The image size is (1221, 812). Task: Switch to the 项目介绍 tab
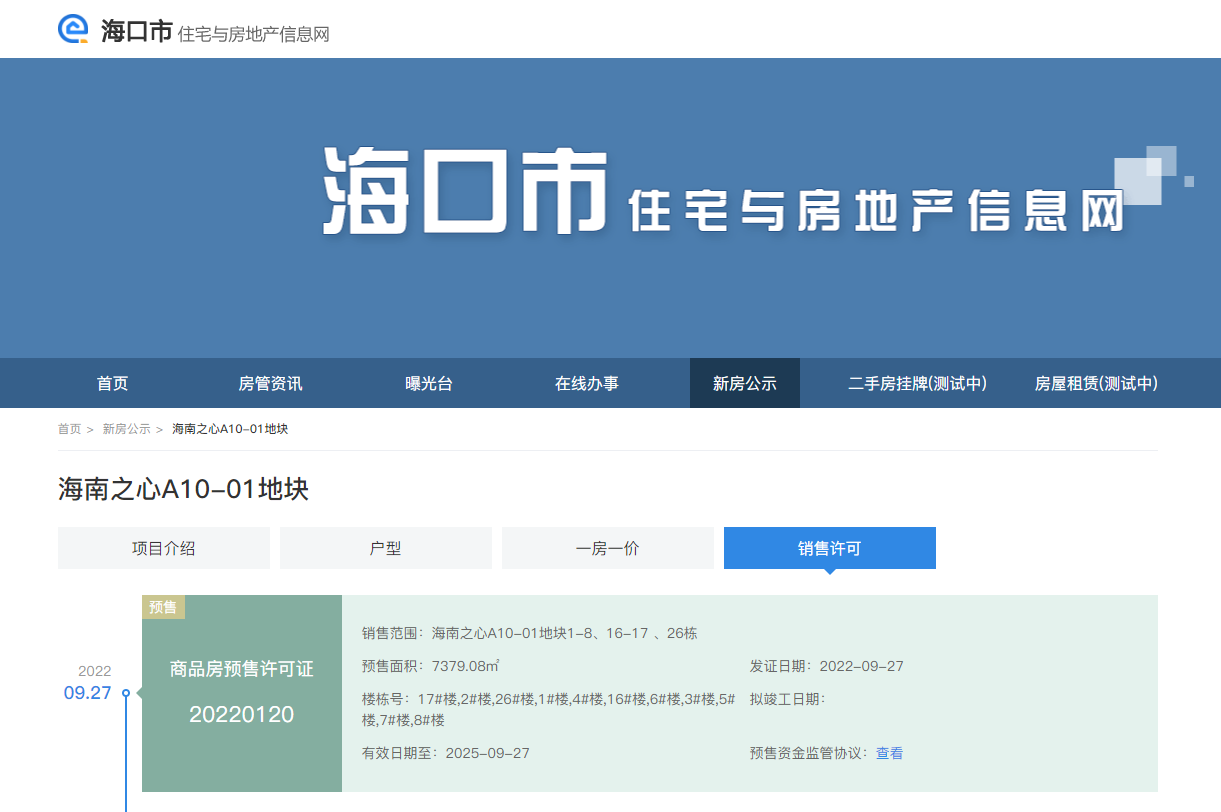pyautogui.click(x=164, y=548)
